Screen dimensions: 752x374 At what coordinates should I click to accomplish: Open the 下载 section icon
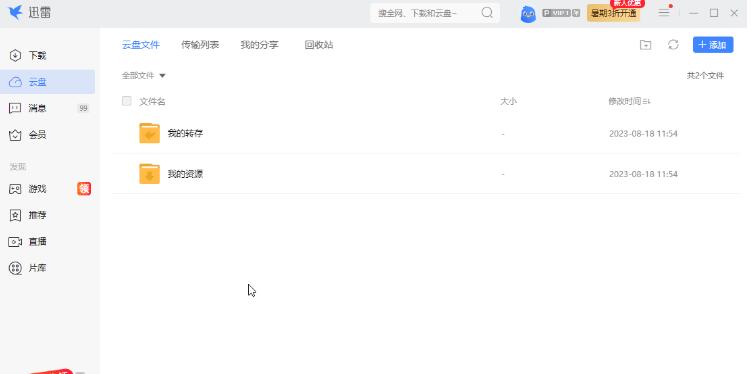tap(15, 55)
